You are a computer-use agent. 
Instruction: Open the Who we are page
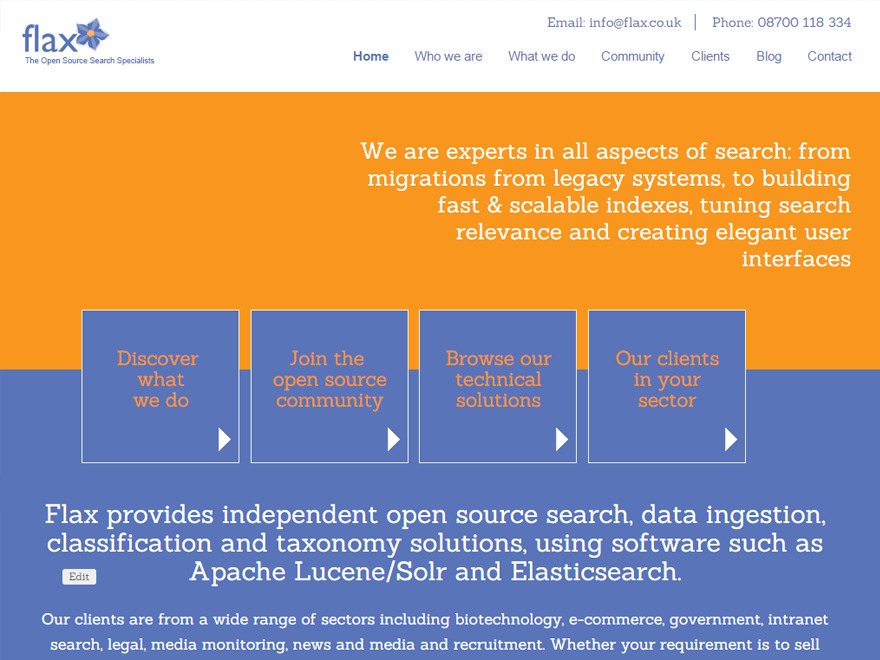pyautogui.click(x=448, y=56)
